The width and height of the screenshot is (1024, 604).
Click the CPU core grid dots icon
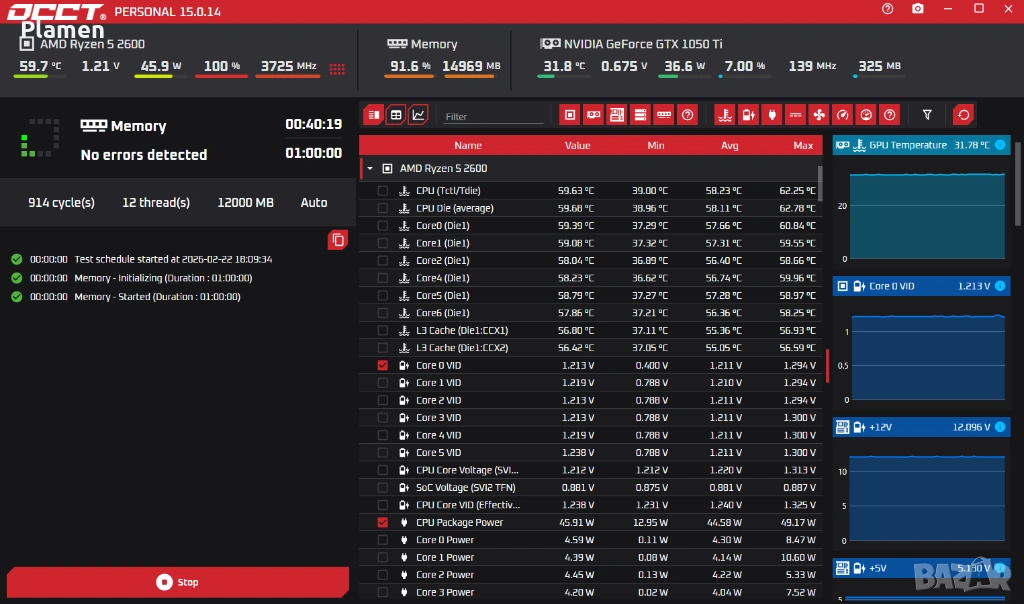(337, 69)
